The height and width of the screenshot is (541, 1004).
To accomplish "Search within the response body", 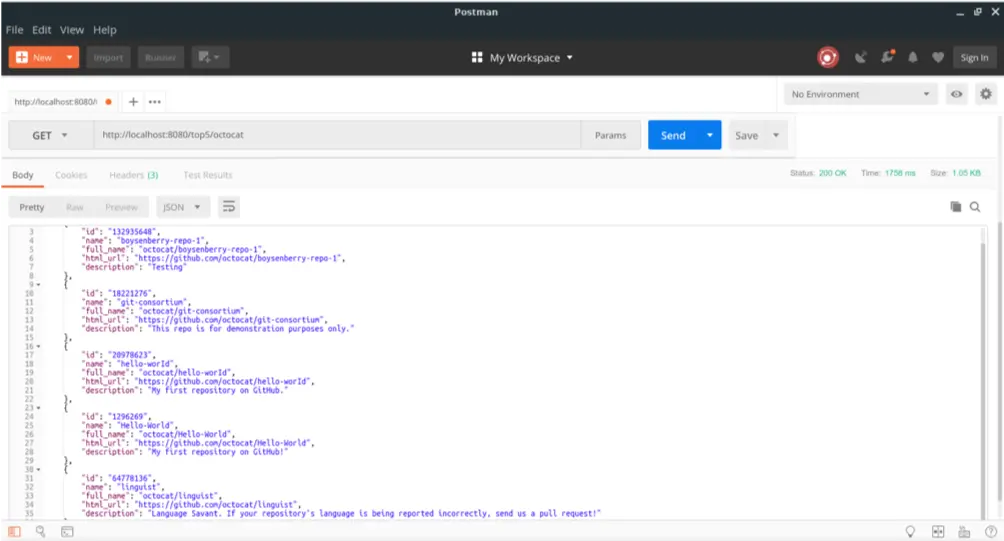I will click(975, 207).
